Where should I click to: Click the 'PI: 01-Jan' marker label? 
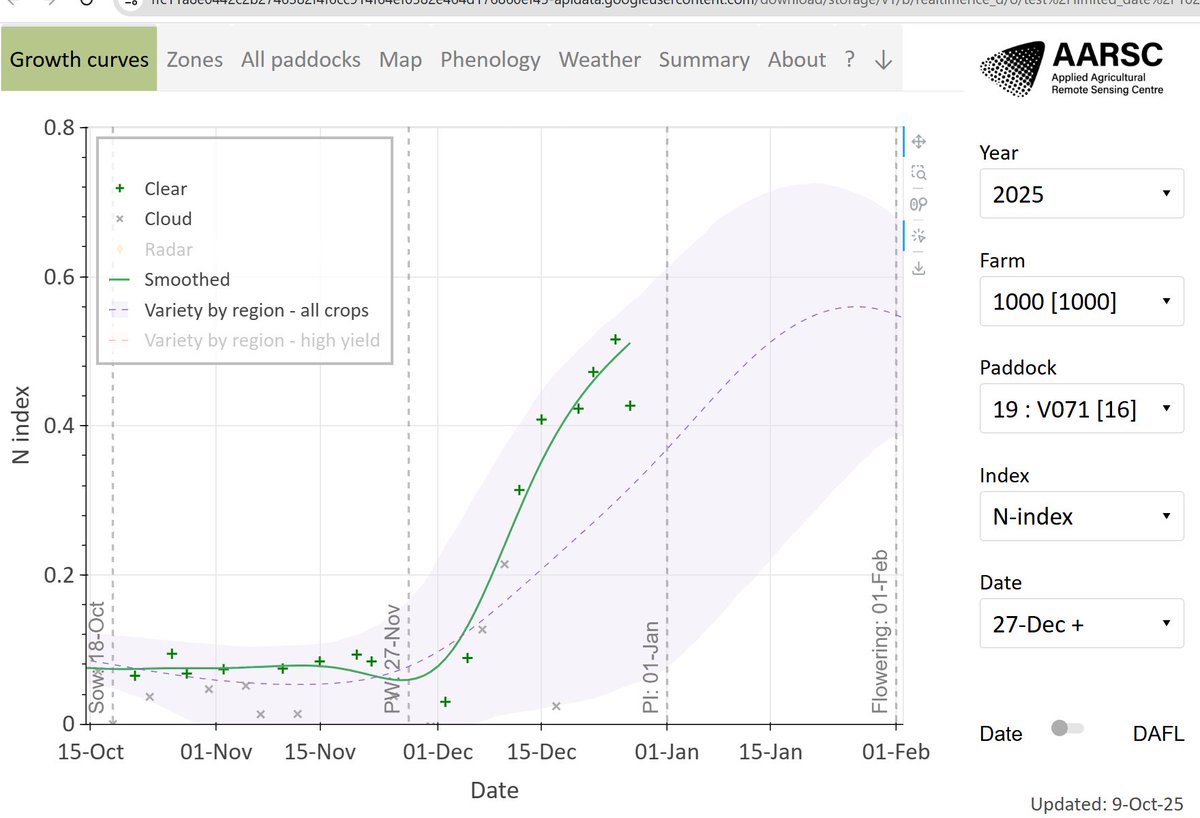pyautogui.click(x=651, y=666)
